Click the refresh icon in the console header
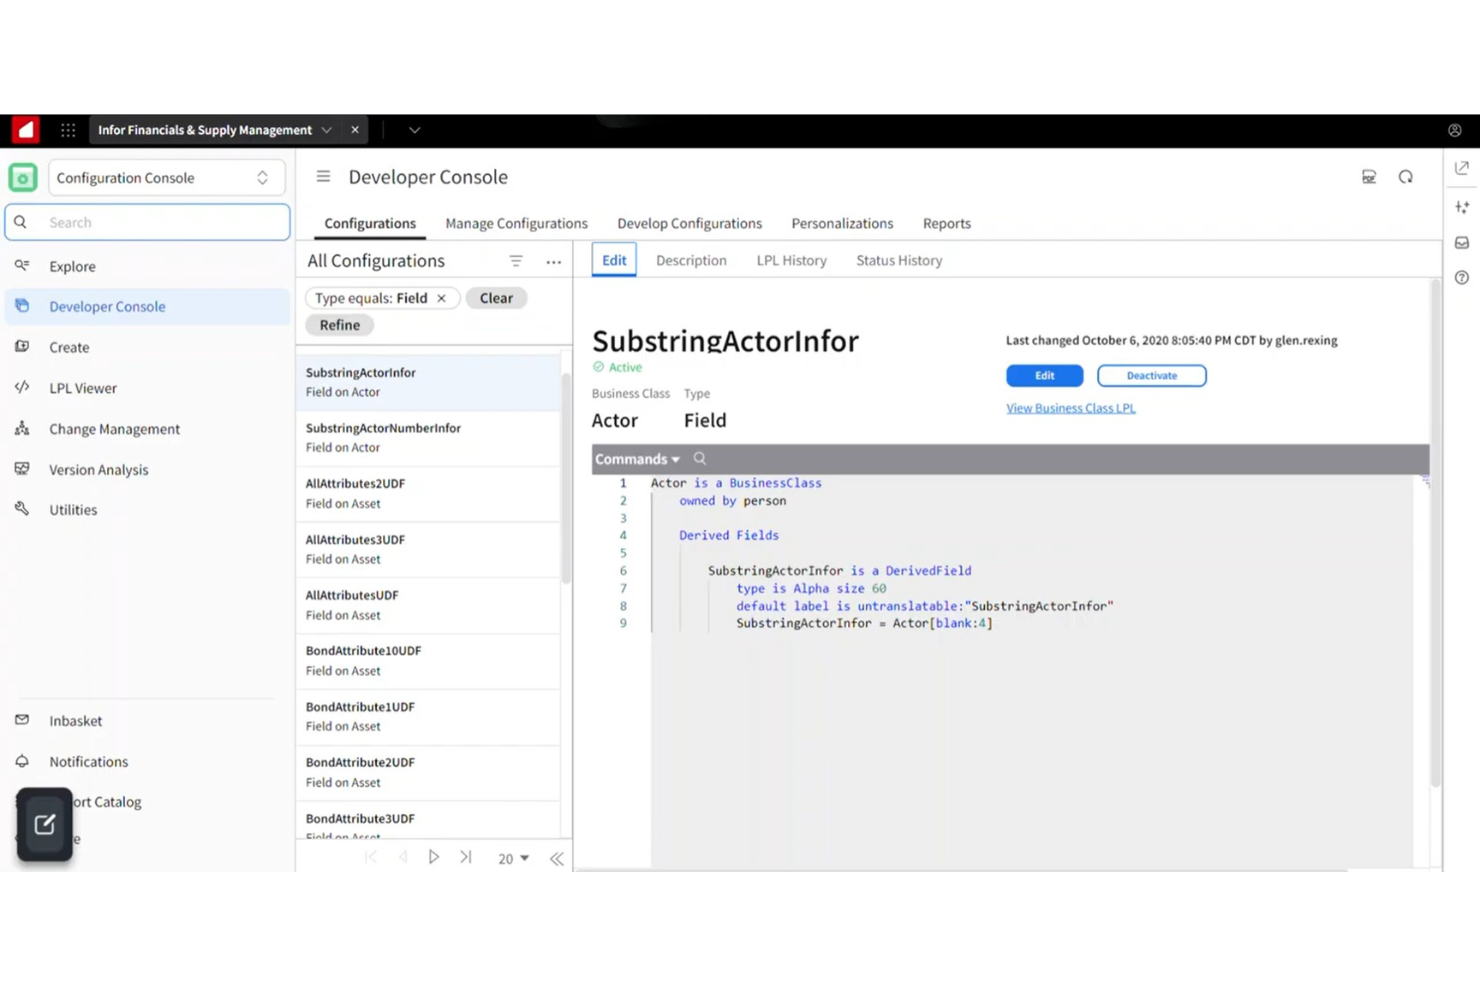The image size is (1480, 987). (1405, 177)
